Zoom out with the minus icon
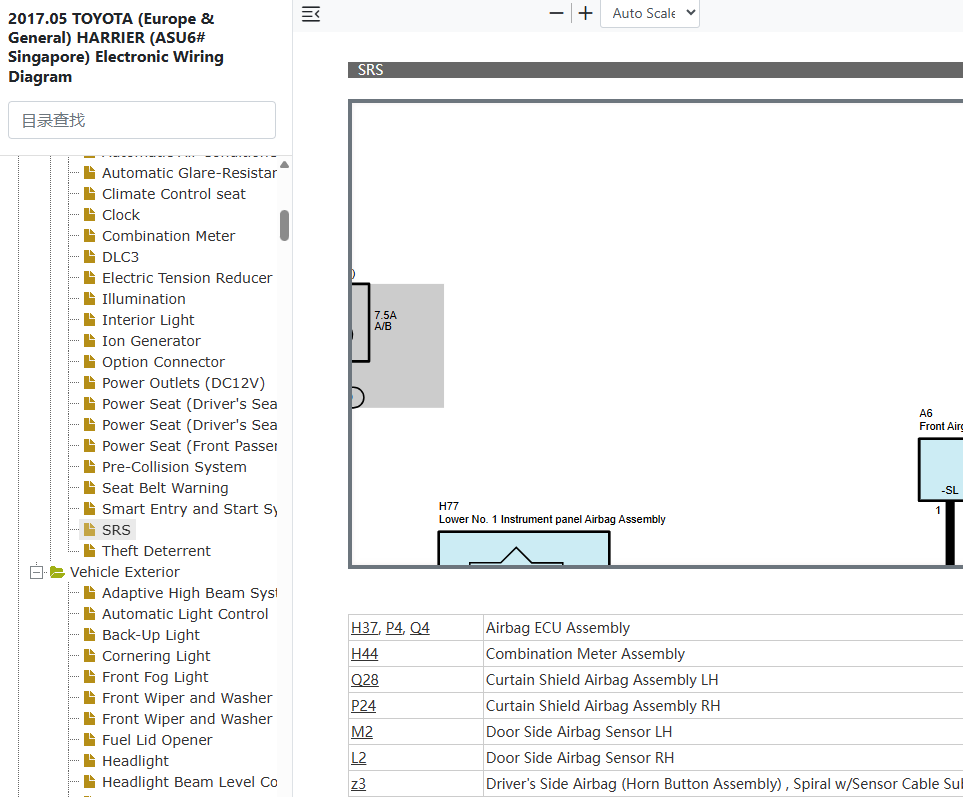Screen dimensions: 963x797 point(556,13)
